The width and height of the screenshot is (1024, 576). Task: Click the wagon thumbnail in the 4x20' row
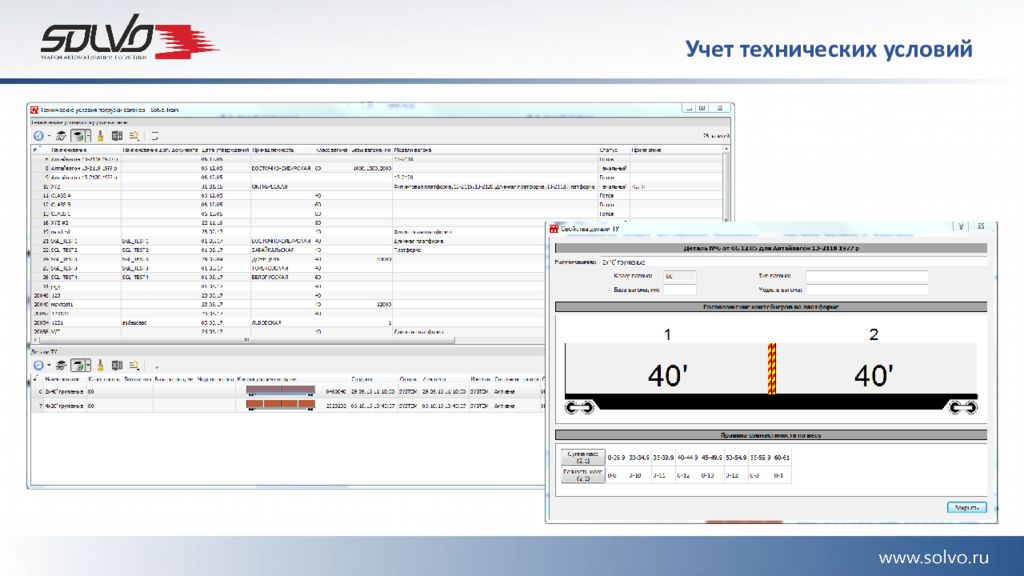click(281, 406)
